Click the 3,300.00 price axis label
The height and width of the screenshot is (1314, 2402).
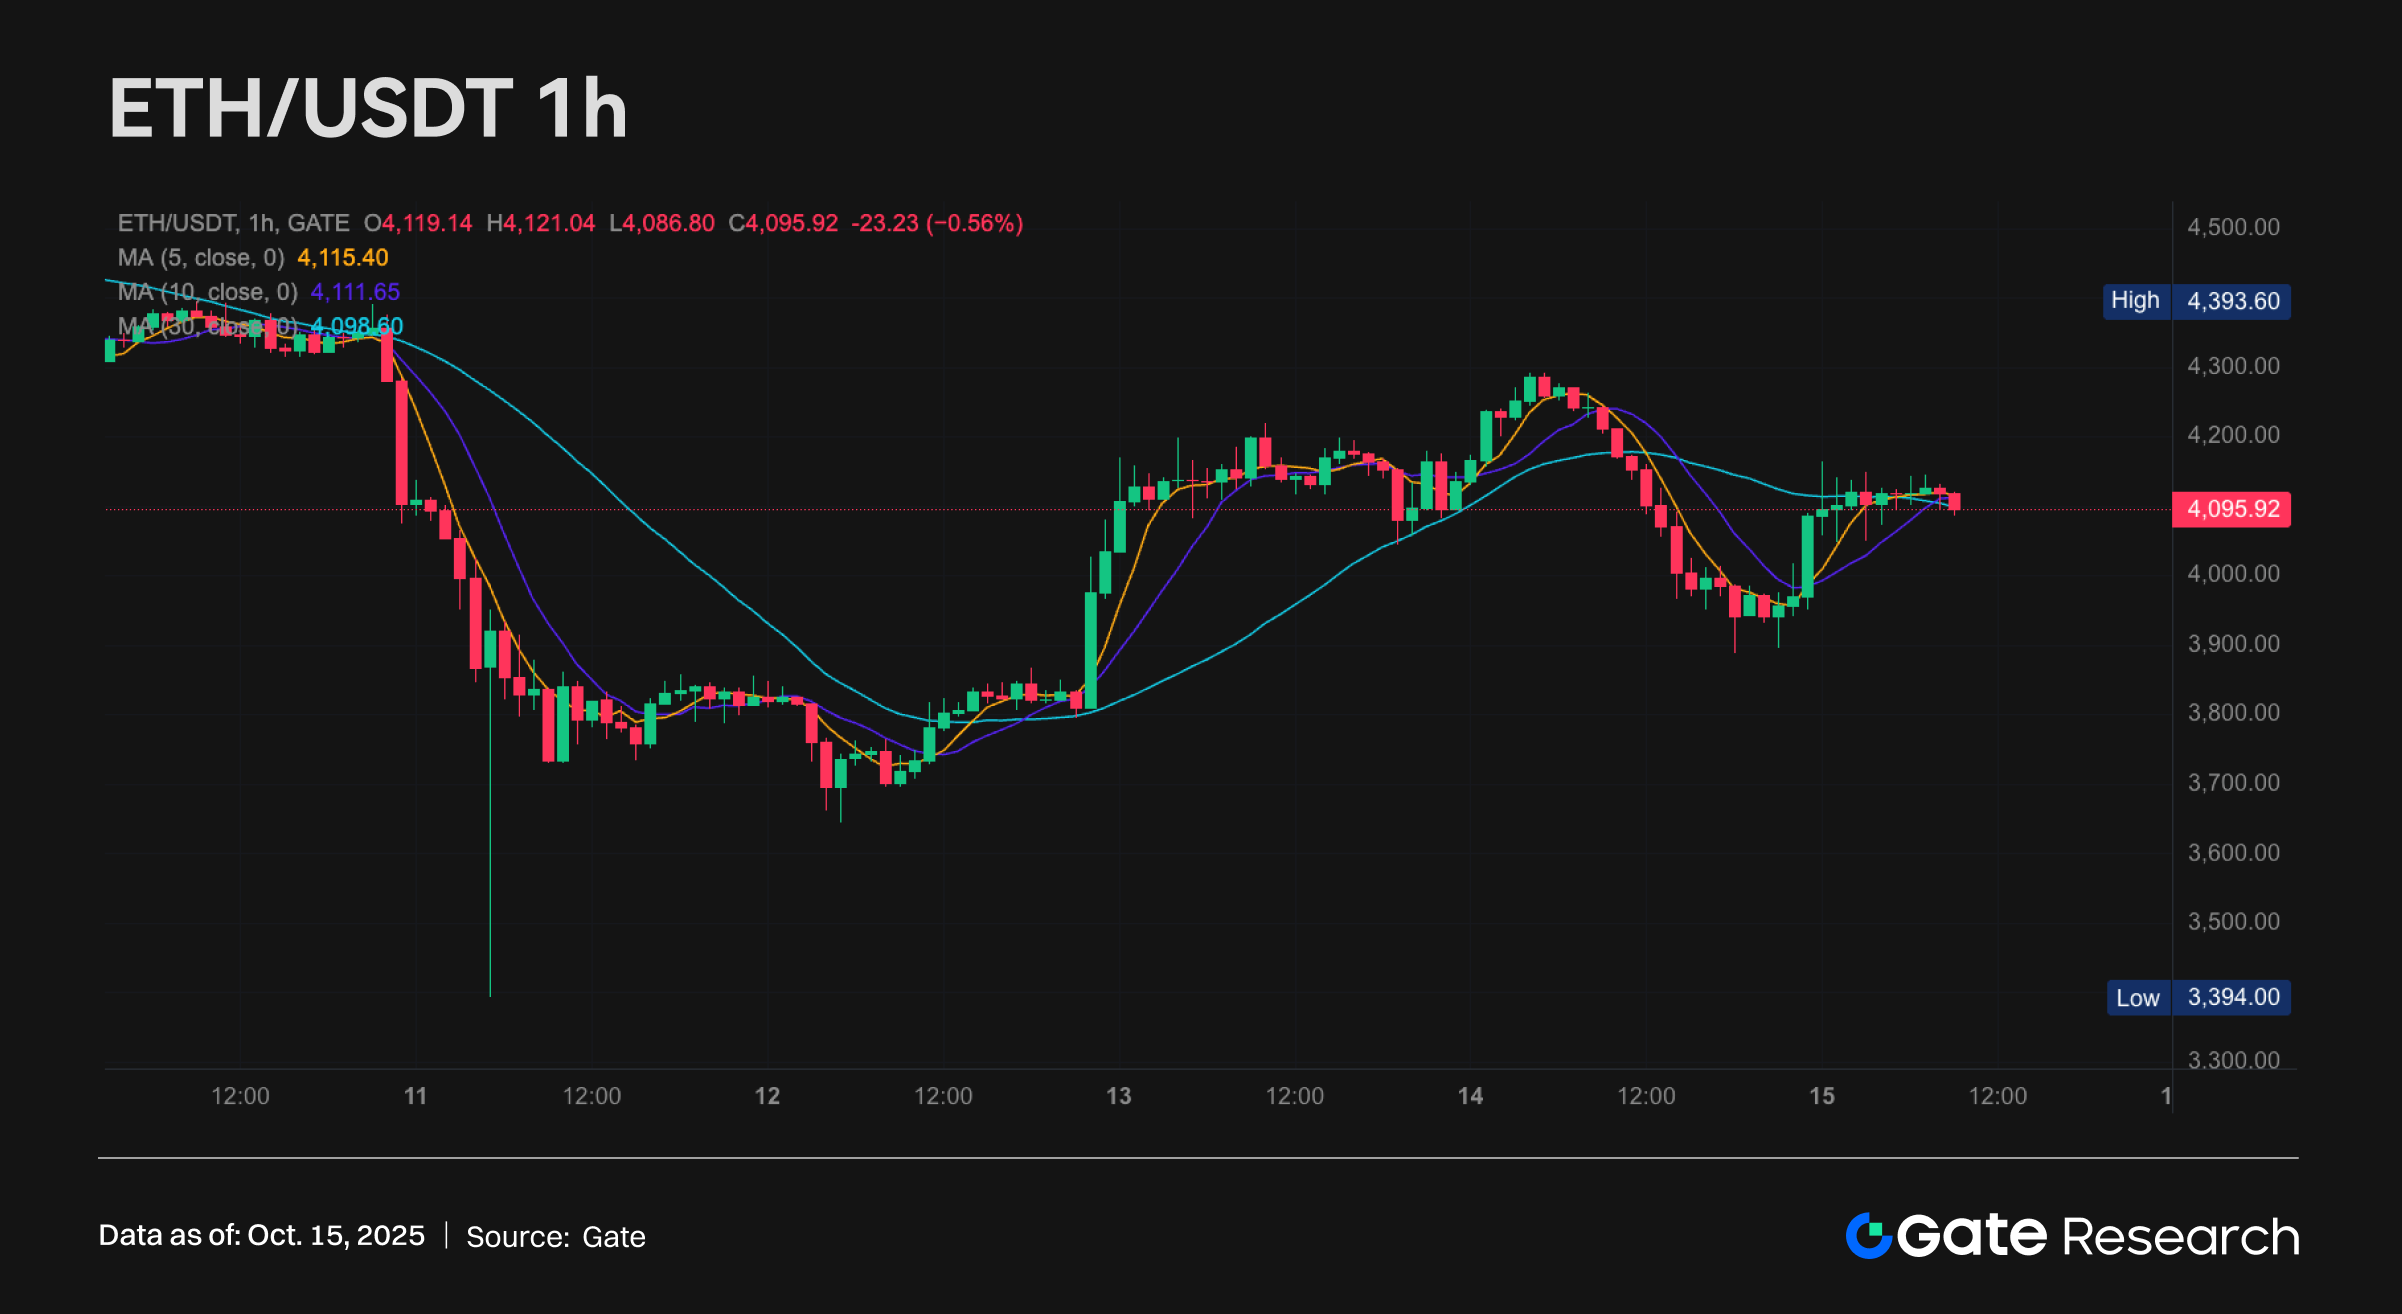(x=2233, y=1060)
